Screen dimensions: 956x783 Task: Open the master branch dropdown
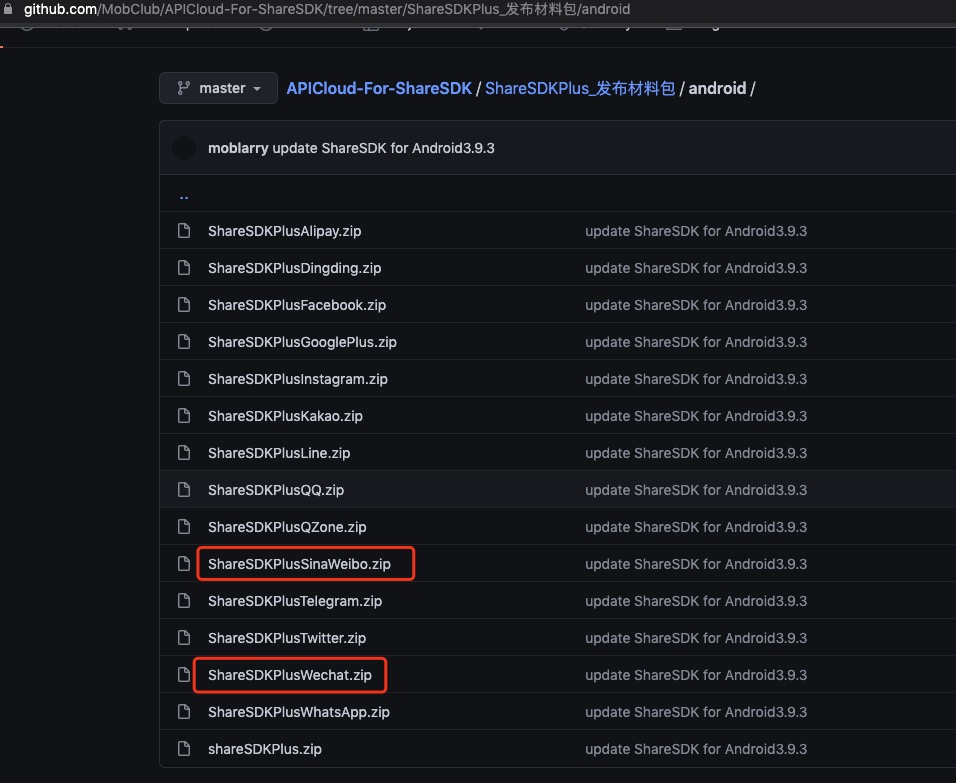[218, 88]
